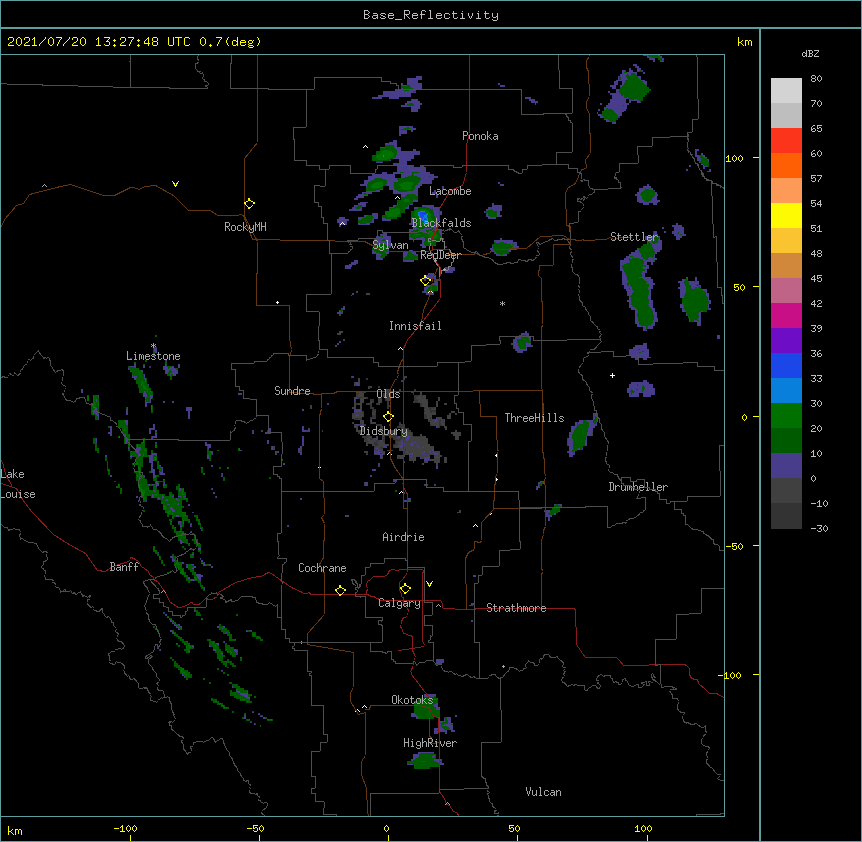Pick the royal blue 33-36 dBZ swatch
Screen dimensions: 862x842
point(786,365)
